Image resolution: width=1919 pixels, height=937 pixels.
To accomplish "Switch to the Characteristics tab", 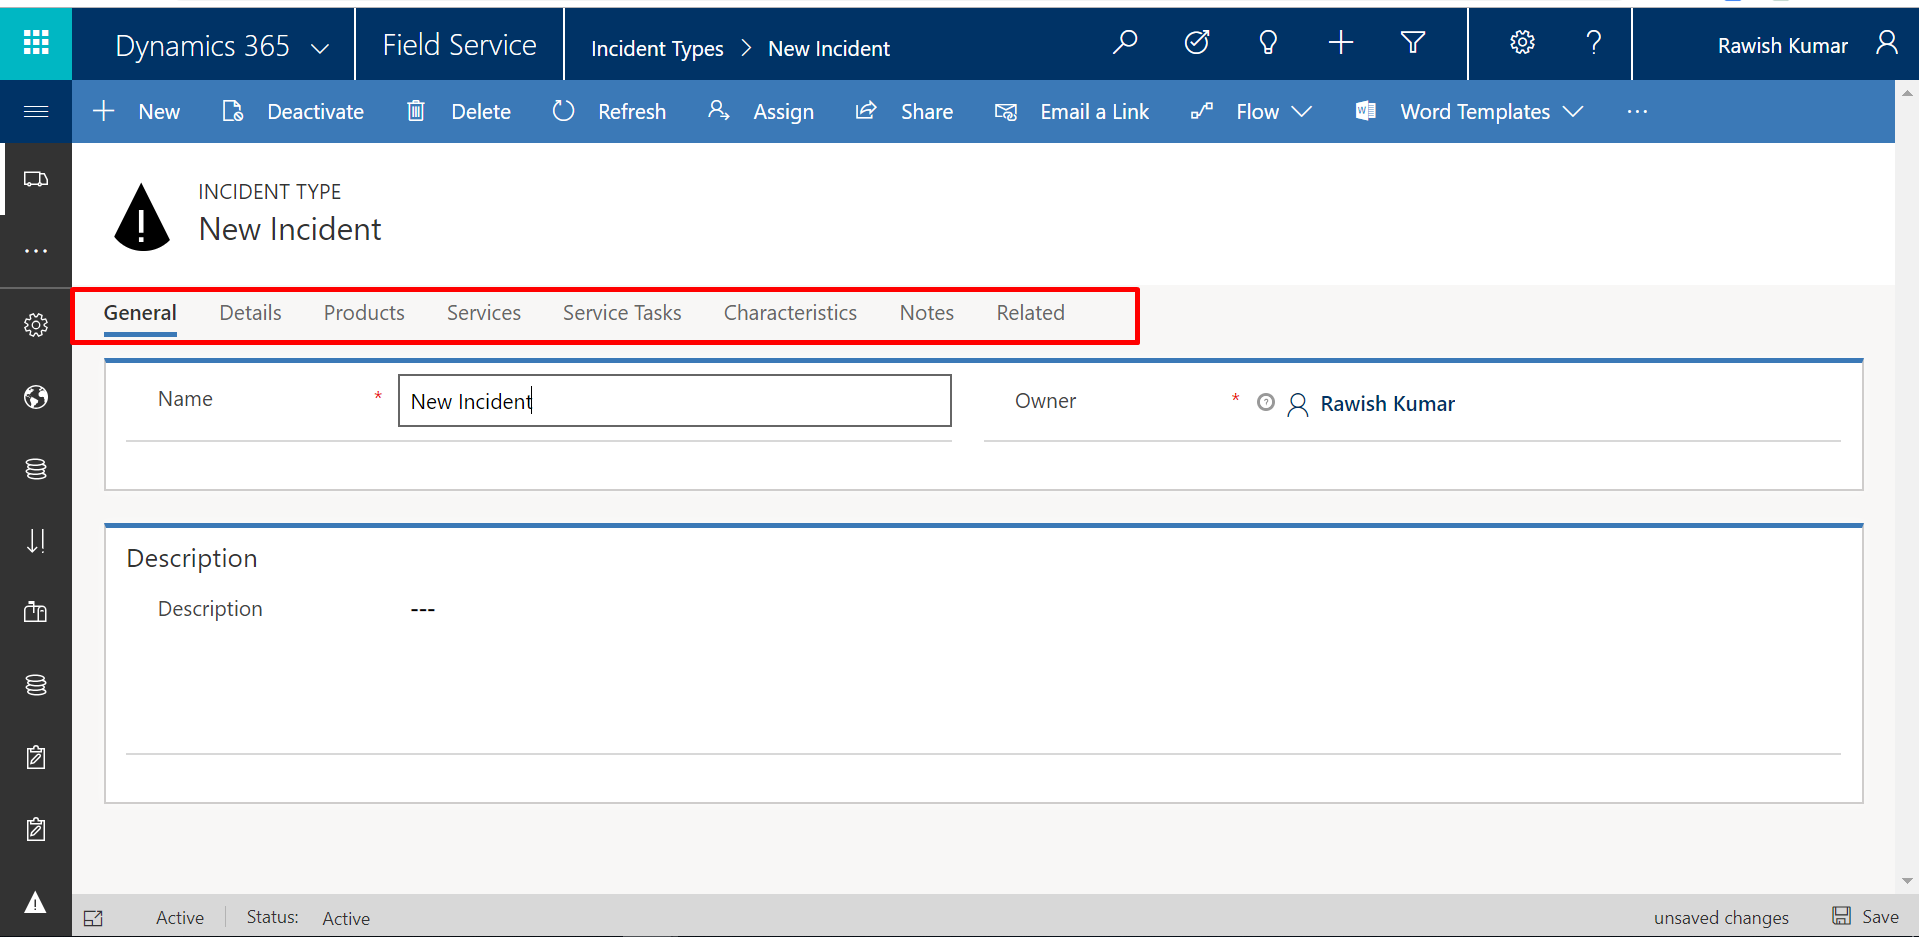I will [x=790, y=313].
